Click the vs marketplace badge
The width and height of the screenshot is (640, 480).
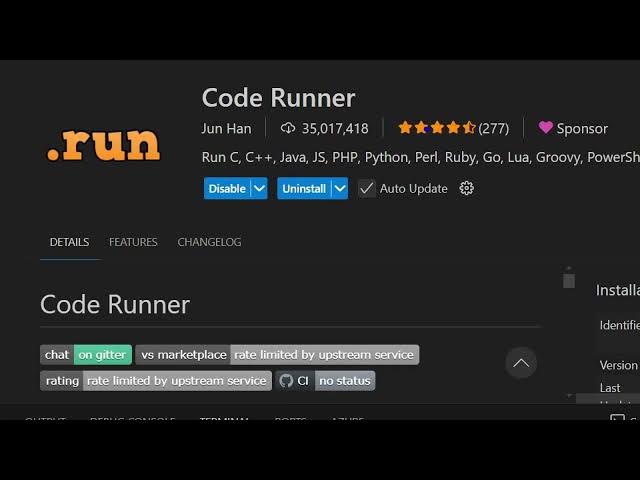[277, 355]
